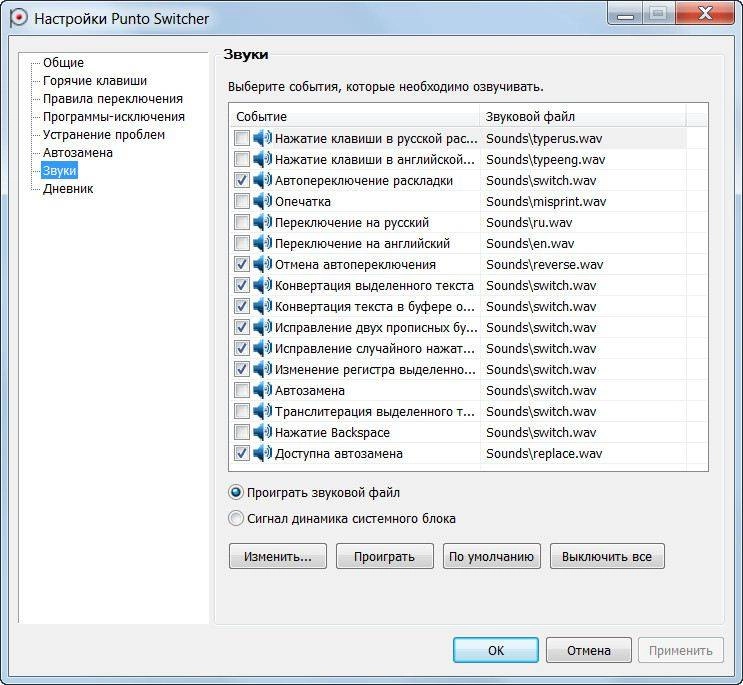Click speaker icon for Конвертация текста в буфере

[x=263, y=306]
